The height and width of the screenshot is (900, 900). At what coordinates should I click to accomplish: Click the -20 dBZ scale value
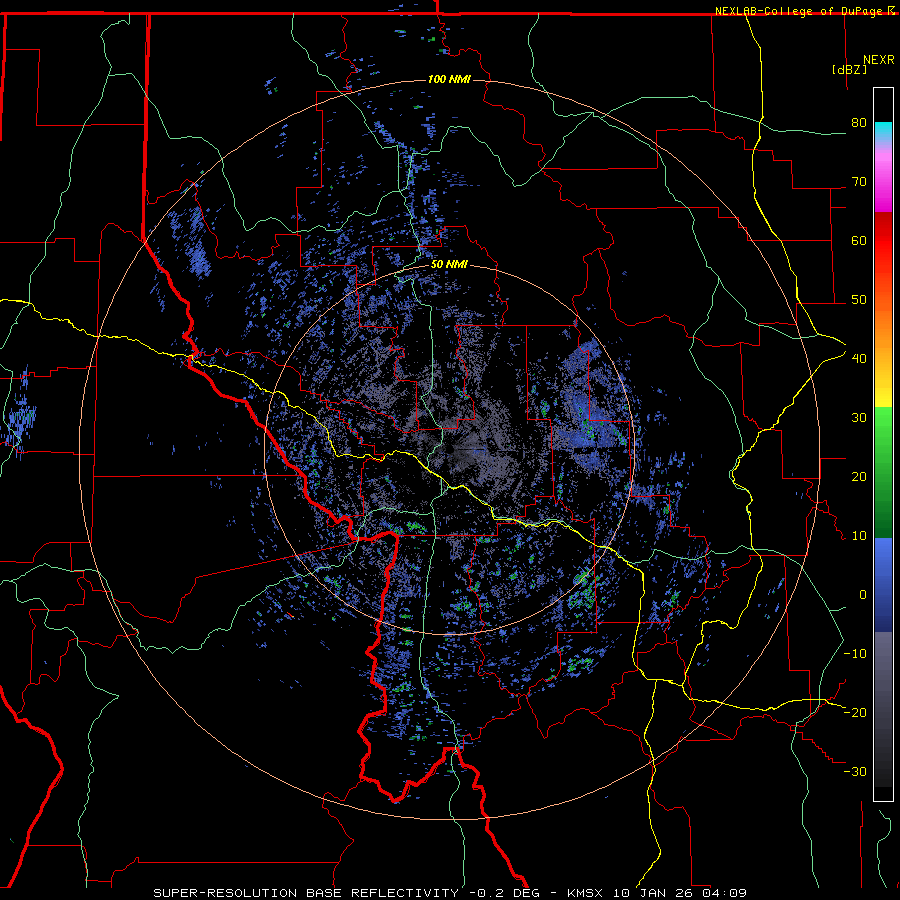click(855, 712)
